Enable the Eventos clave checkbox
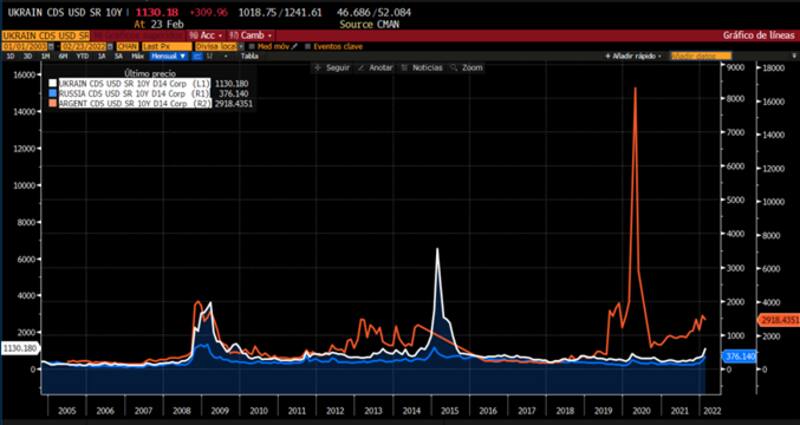 click(309, 46)
